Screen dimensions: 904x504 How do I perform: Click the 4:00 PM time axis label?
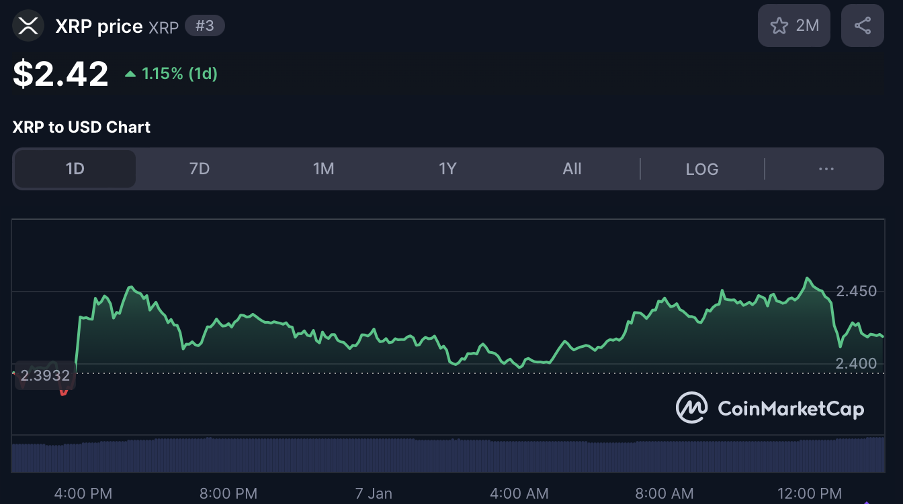point(83,494)
